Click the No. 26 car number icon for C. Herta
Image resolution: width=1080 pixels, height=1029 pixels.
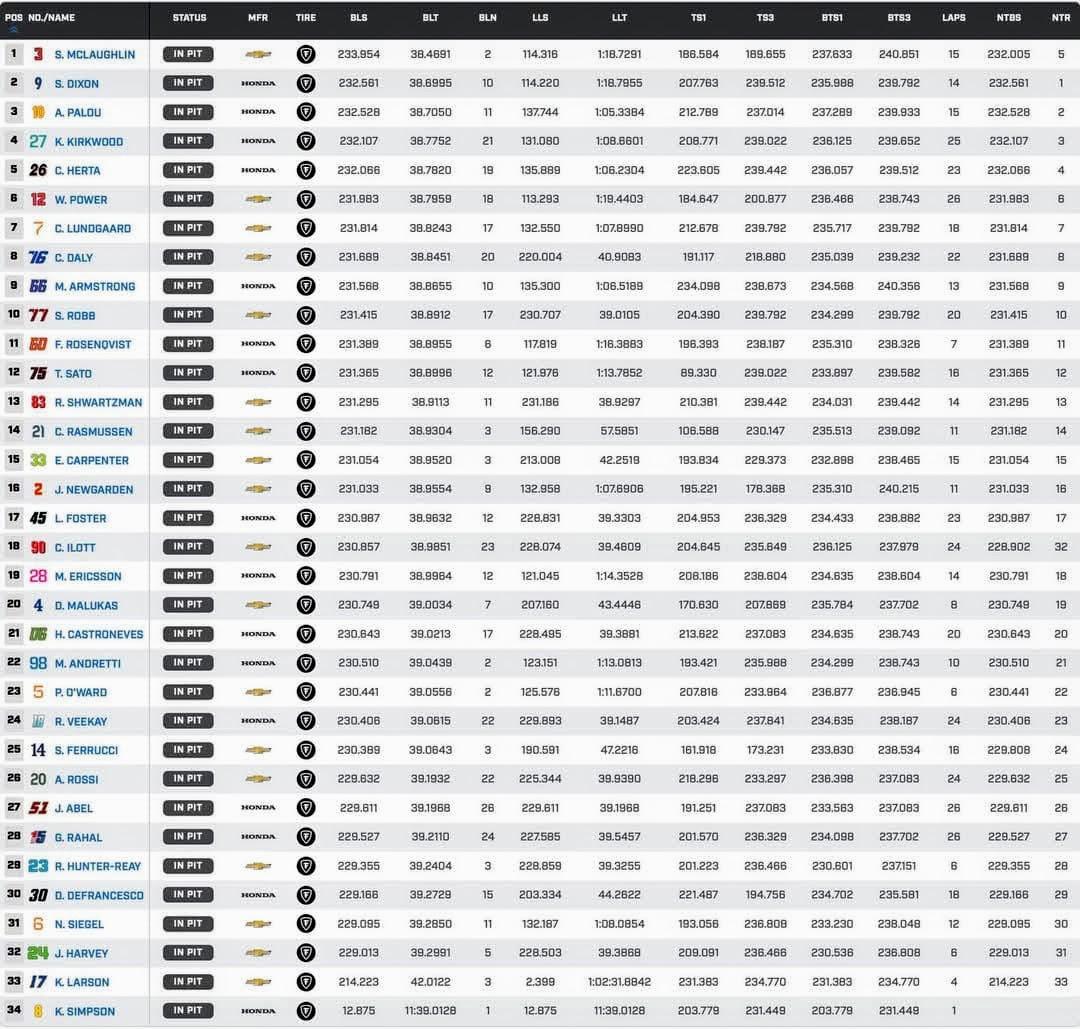(38, 170)
